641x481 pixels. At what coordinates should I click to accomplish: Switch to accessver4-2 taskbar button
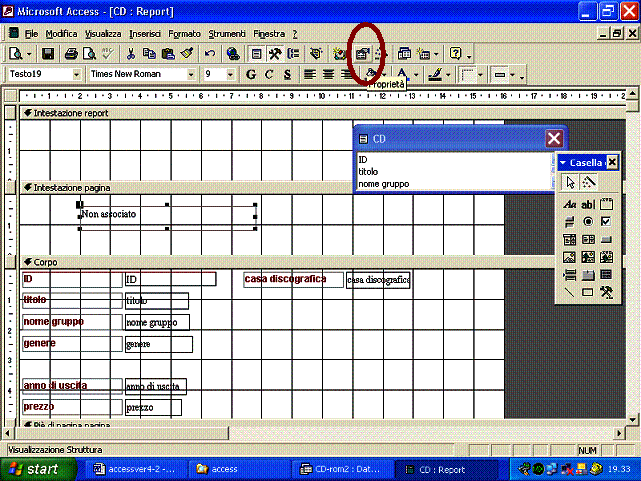coord(136,469)
